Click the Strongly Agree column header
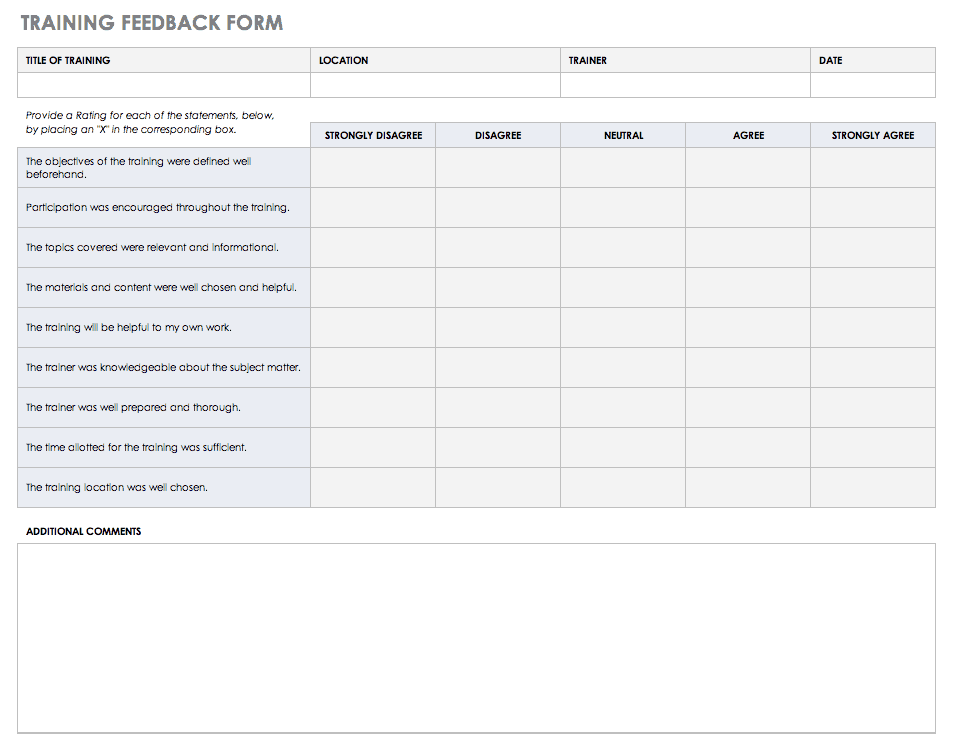Screen dimensions: 953x755 tap(872, 135)
